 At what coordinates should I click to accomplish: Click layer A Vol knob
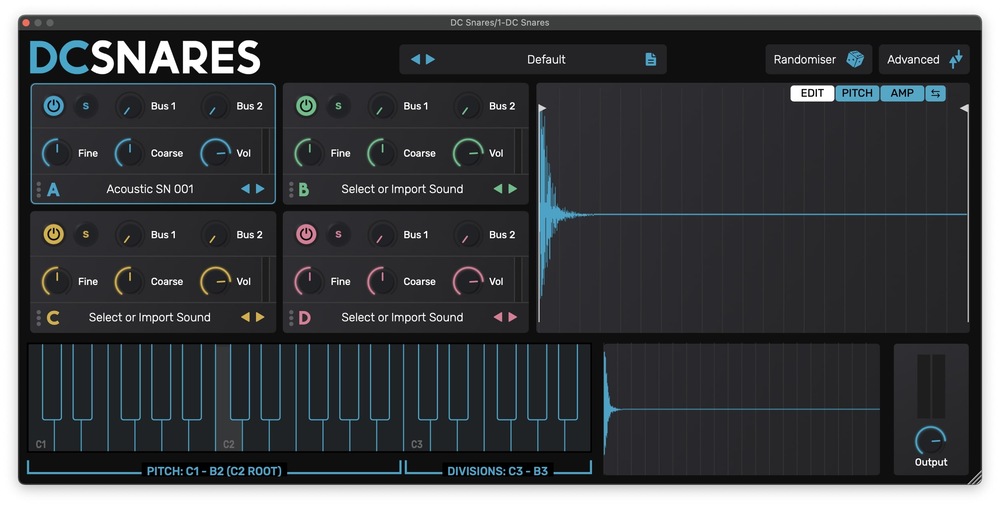(x=216, y=153)
